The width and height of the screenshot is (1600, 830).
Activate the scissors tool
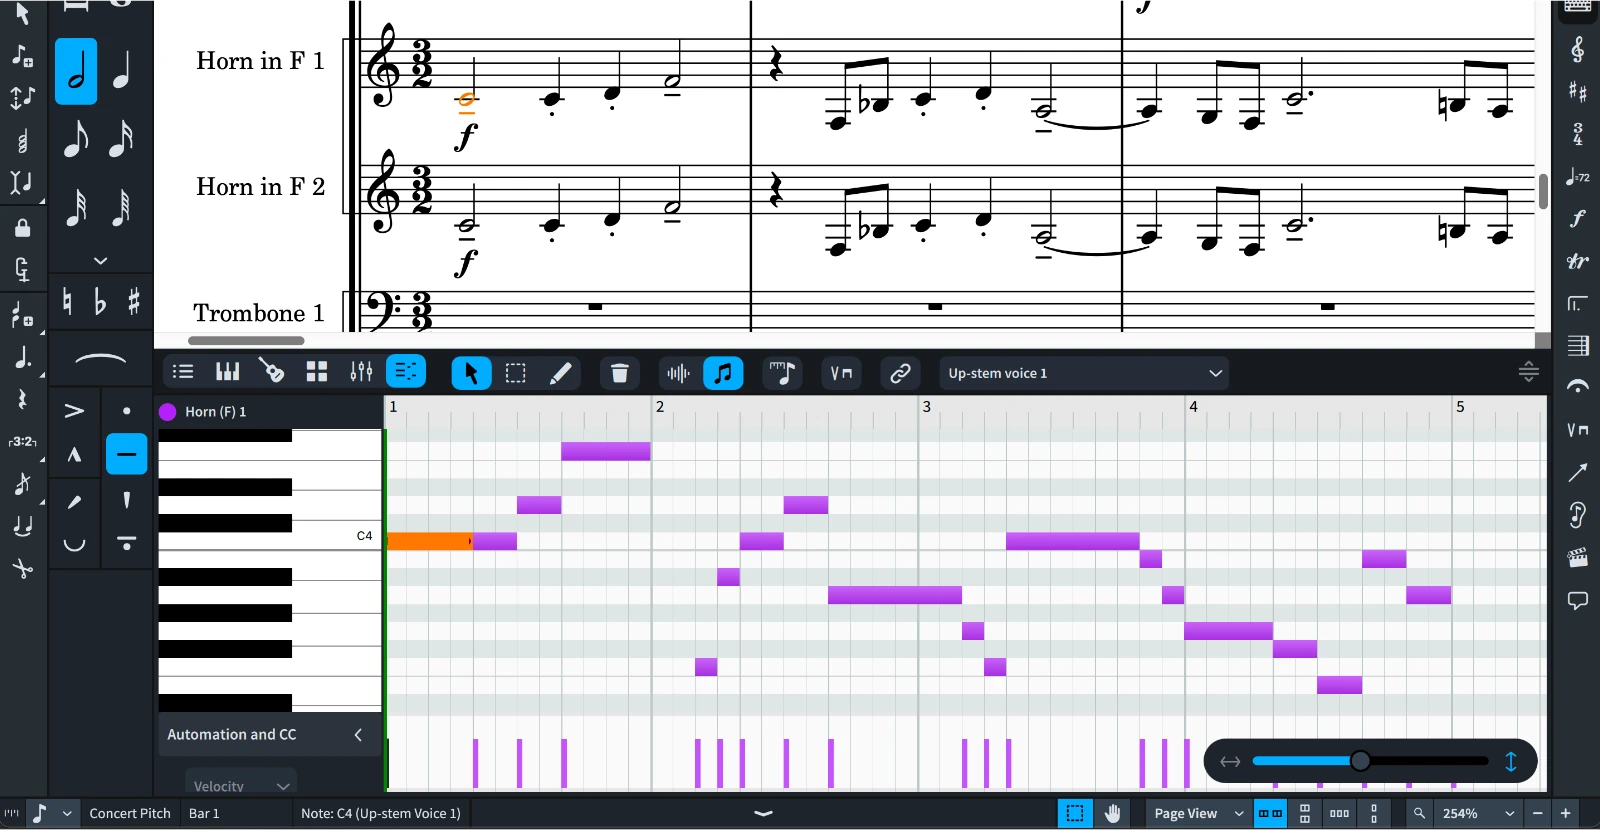tap(22, 569)
